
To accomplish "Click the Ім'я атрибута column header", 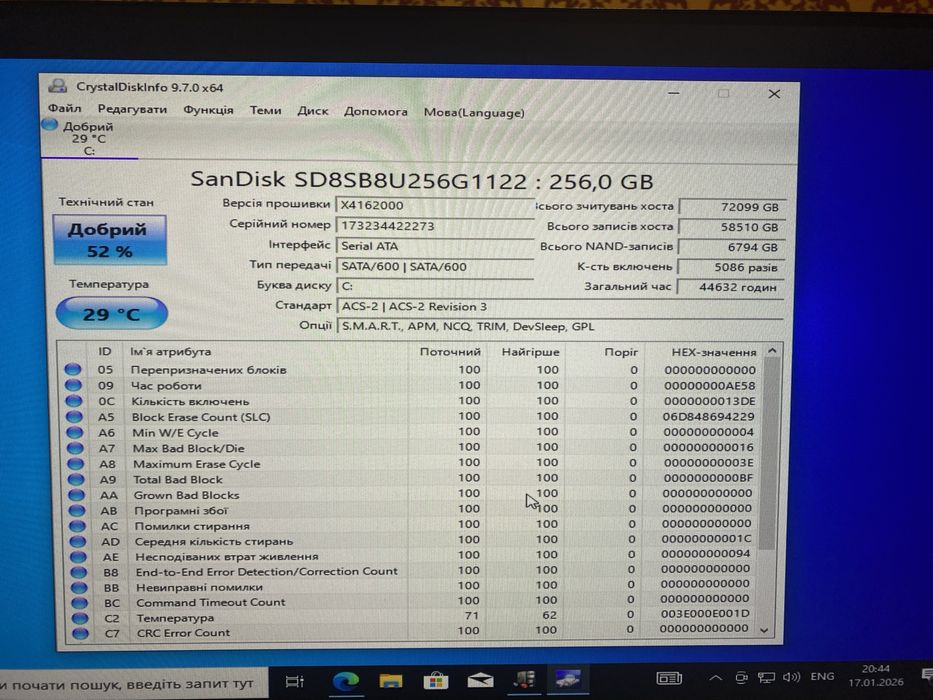I will [265, 352].
